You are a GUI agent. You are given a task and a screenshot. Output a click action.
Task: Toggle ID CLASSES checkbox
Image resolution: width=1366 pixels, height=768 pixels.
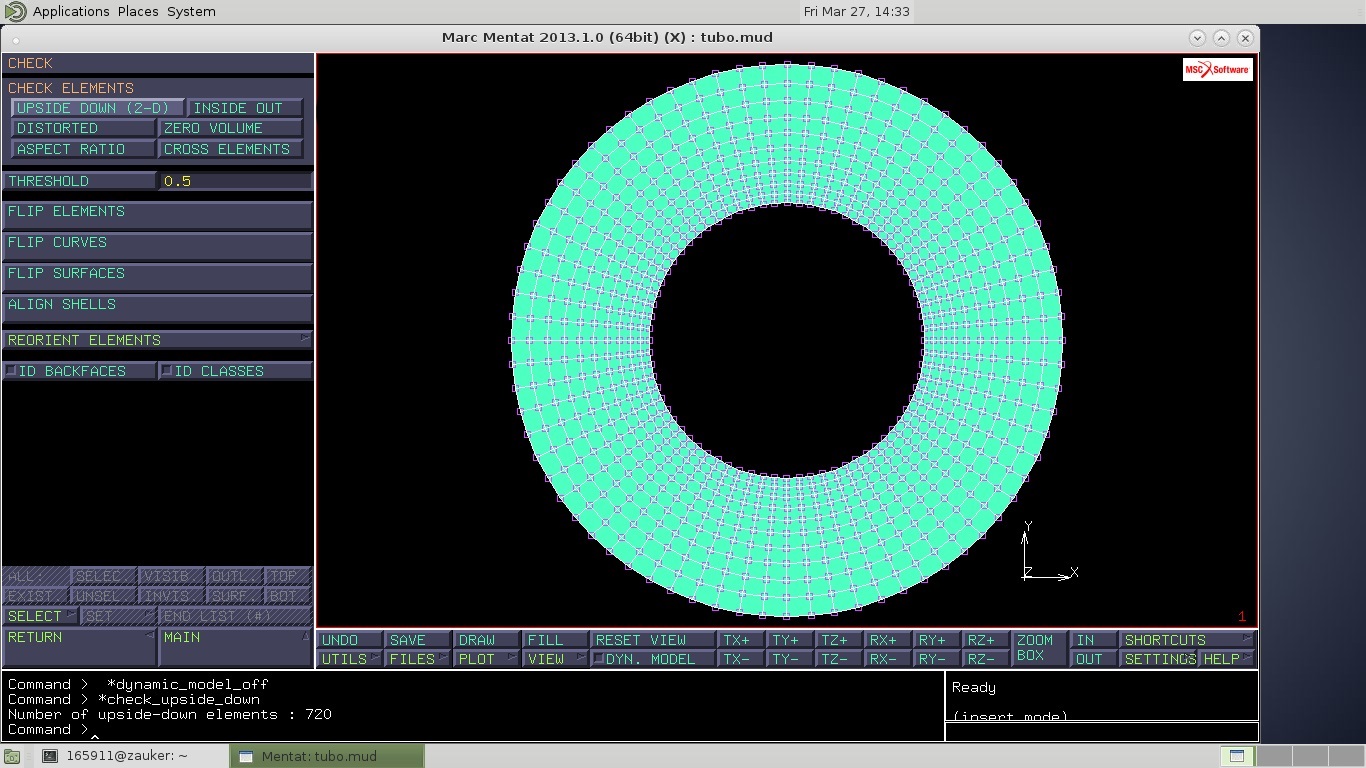[x=236, y=371]
